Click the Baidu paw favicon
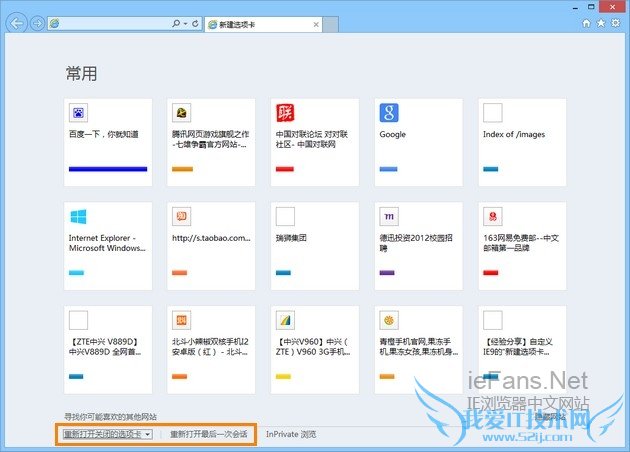630x452 pixels. coord(78,113)
